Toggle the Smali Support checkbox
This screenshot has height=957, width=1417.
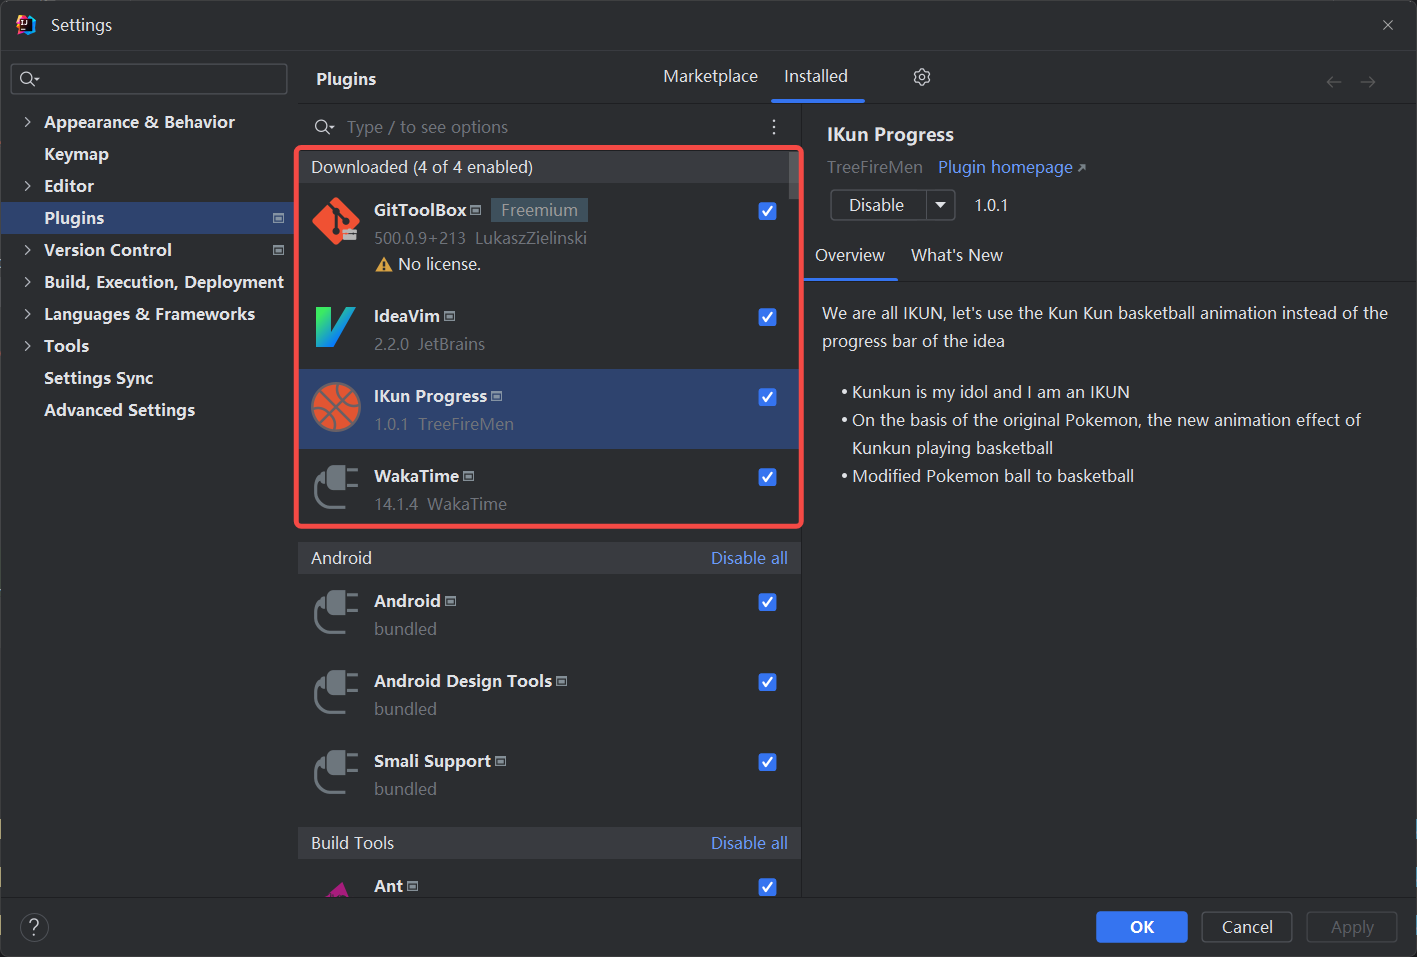768,762
